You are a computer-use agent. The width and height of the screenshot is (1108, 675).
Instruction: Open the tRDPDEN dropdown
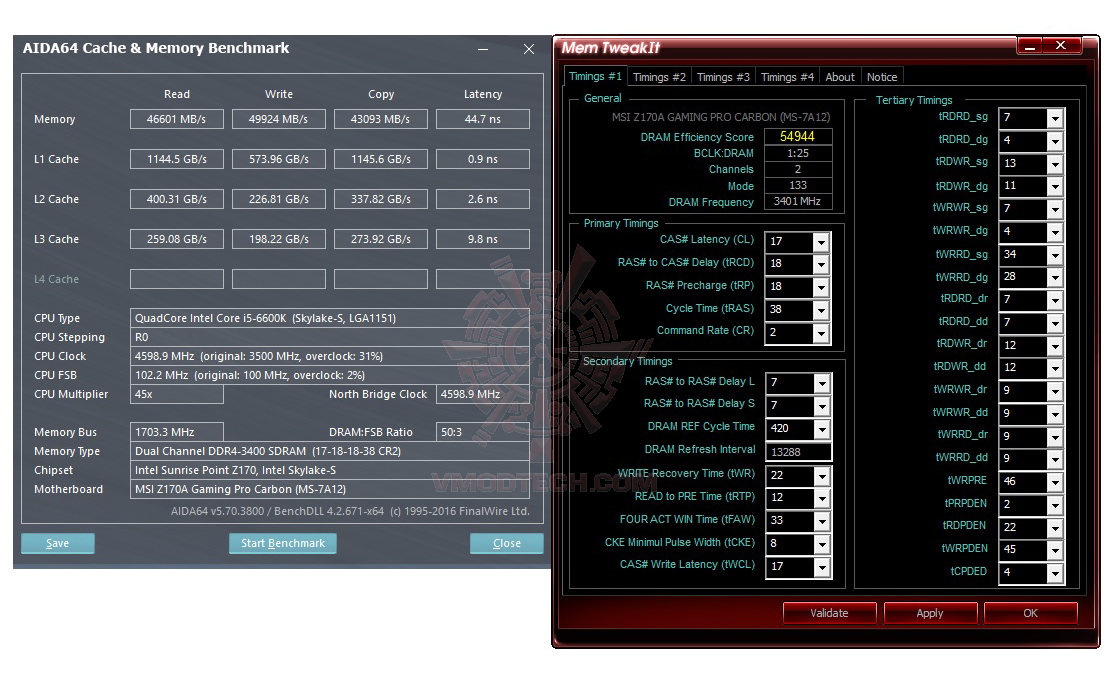point(1055,527)
